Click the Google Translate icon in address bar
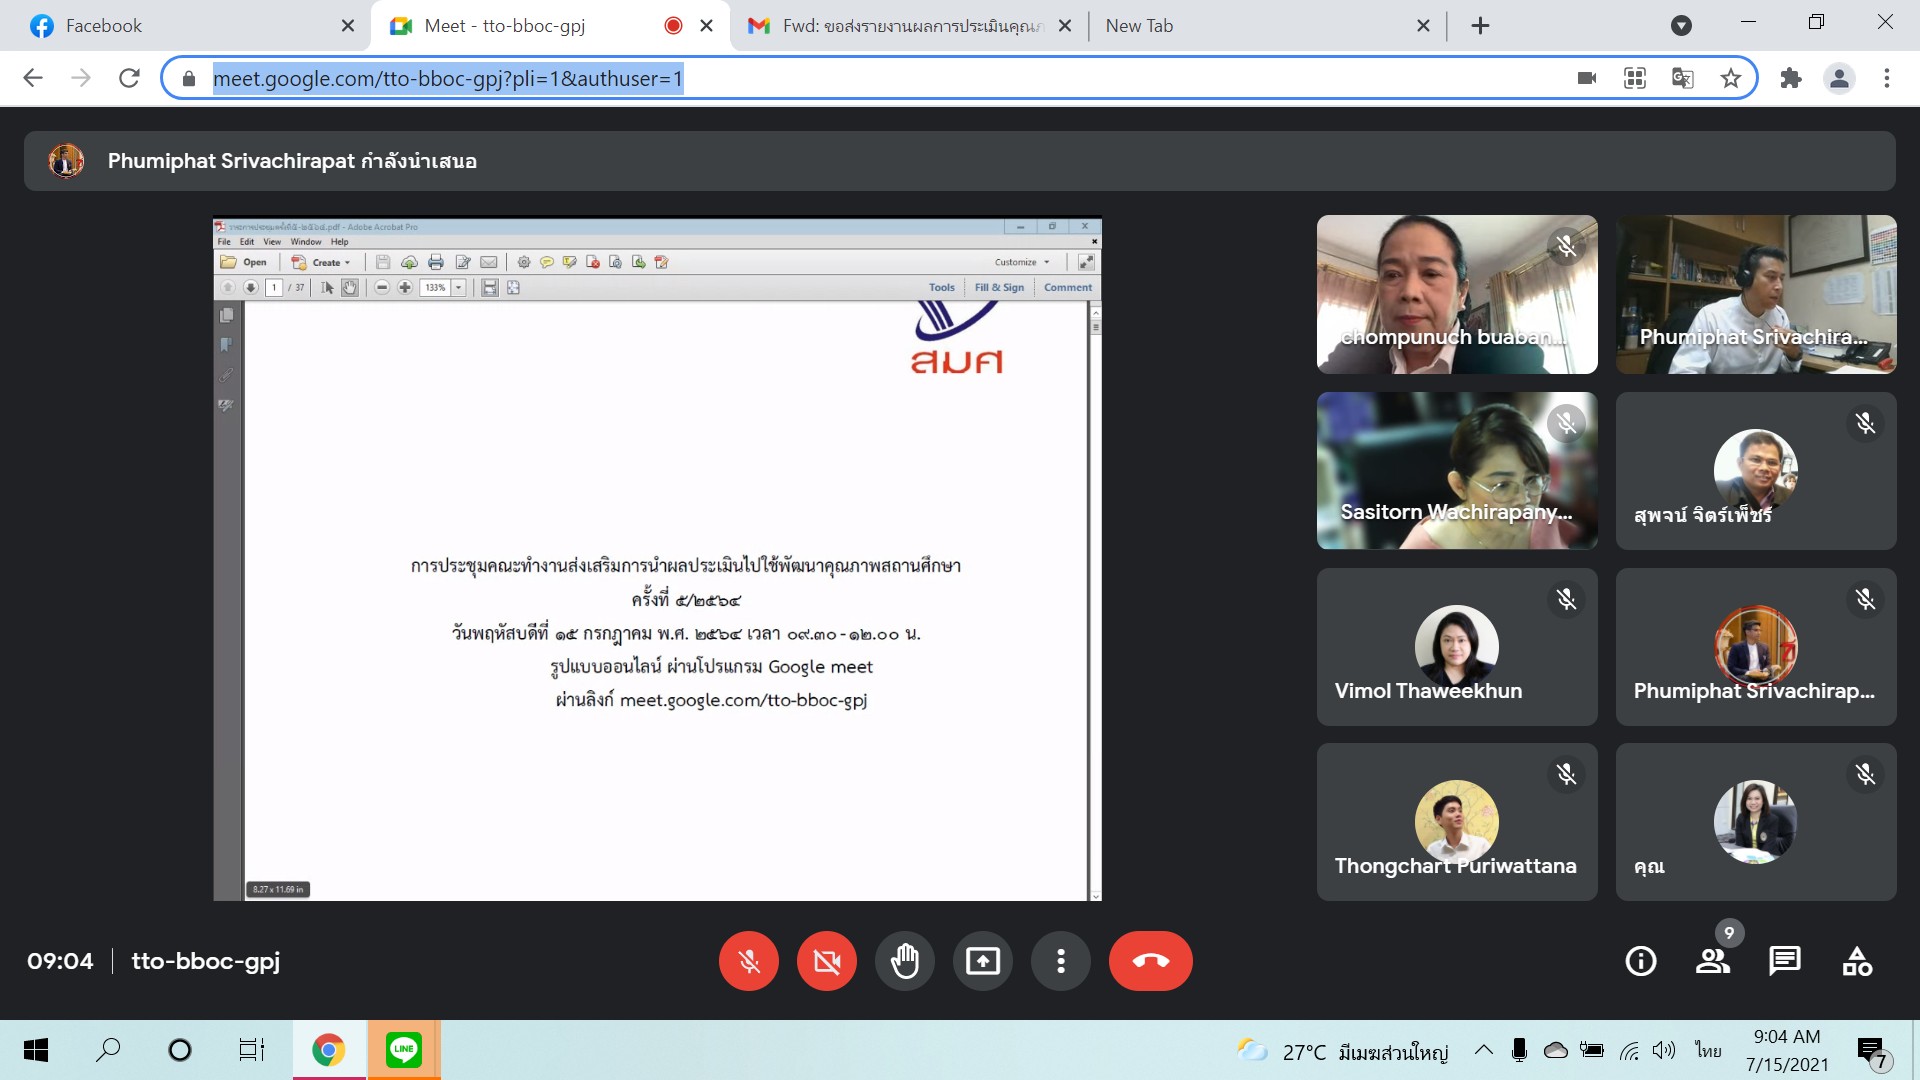The height and width of the screenshot is (1080, 1920). point(1683,78)
